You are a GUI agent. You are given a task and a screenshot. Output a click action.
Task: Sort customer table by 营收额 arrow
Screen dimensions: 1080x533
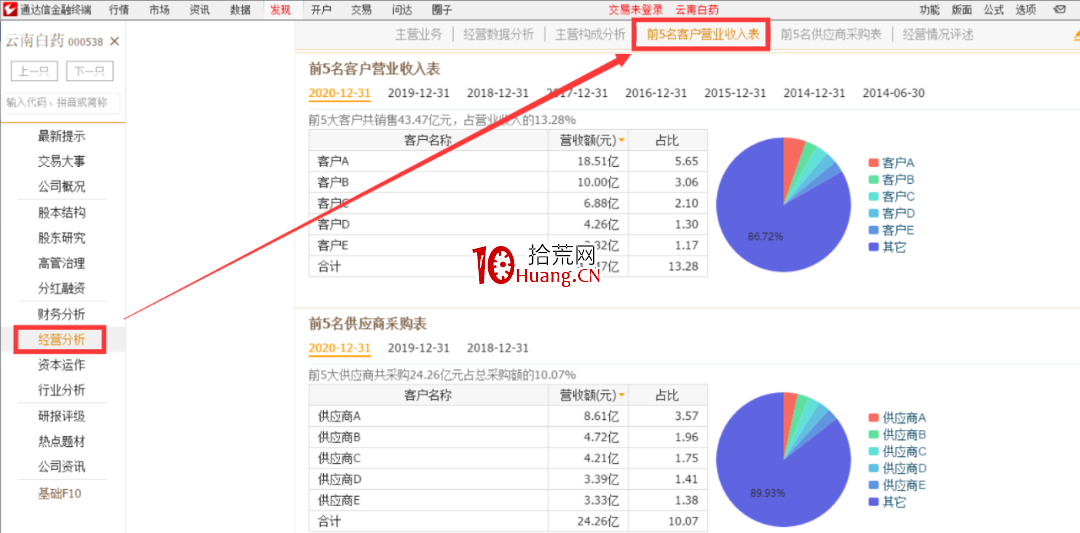pyautogui.click(x=622, y=141)
